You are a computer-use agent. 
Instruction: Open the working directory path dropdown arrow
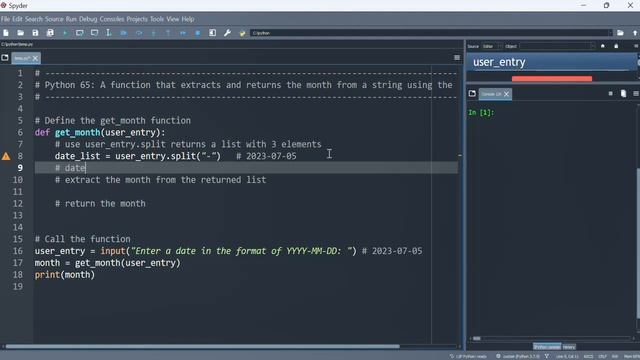coord(611,33)
